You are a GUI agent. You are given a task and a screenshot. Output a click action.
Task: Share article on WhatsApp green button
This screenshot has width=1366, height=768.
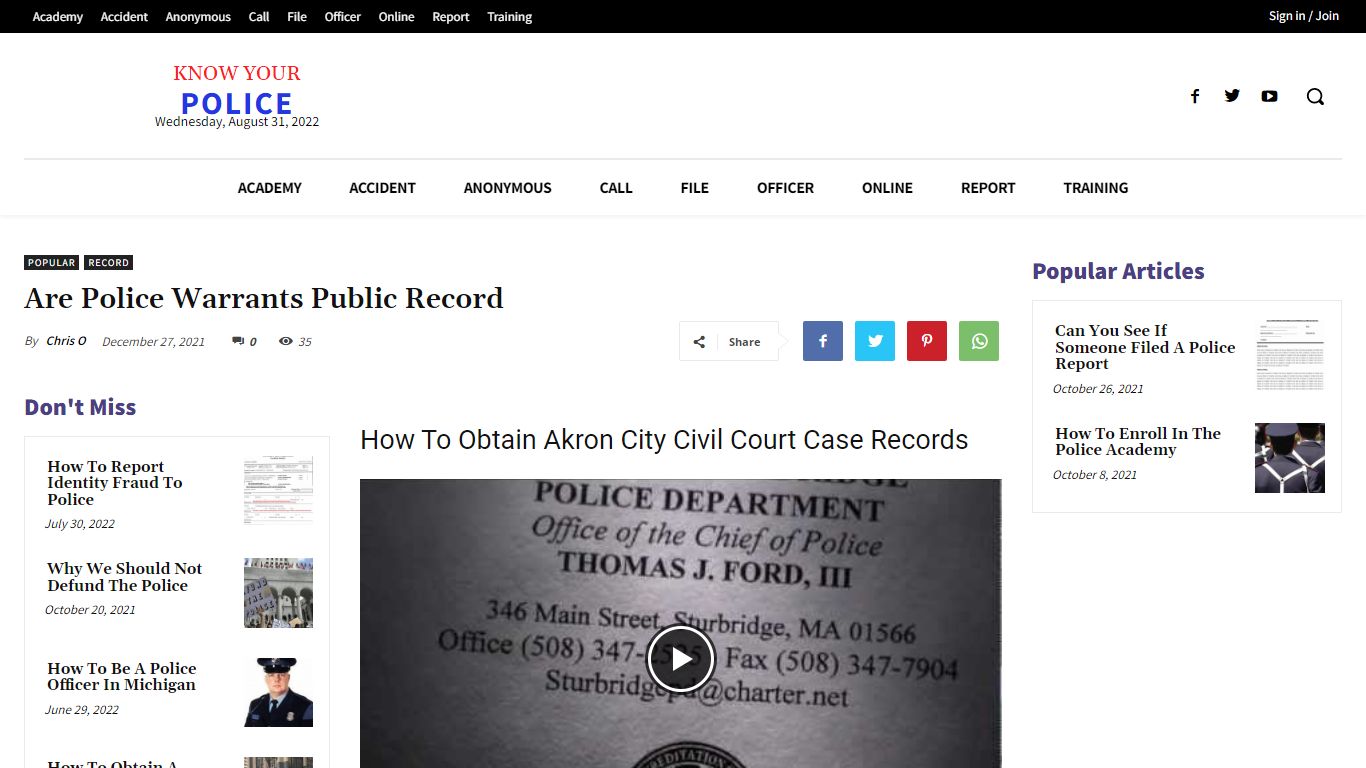pos(979,341)
